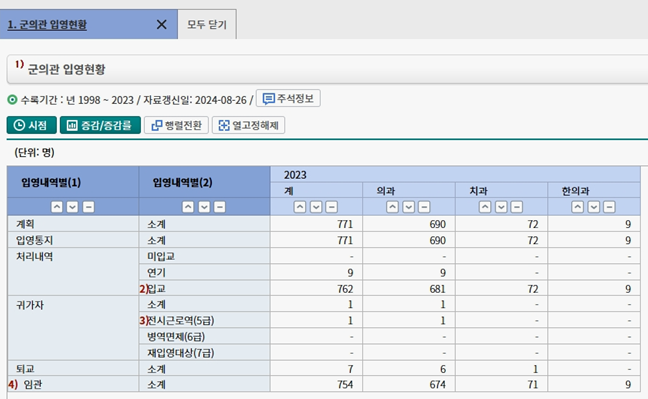Click the 2023 year header

click(x=295, y=175)
